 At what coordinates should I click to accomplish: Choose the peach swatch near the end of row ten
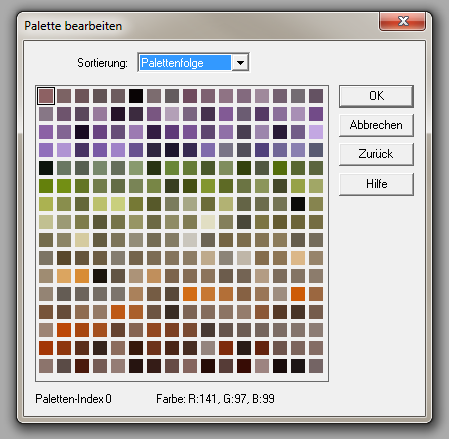tap(298, 258)
